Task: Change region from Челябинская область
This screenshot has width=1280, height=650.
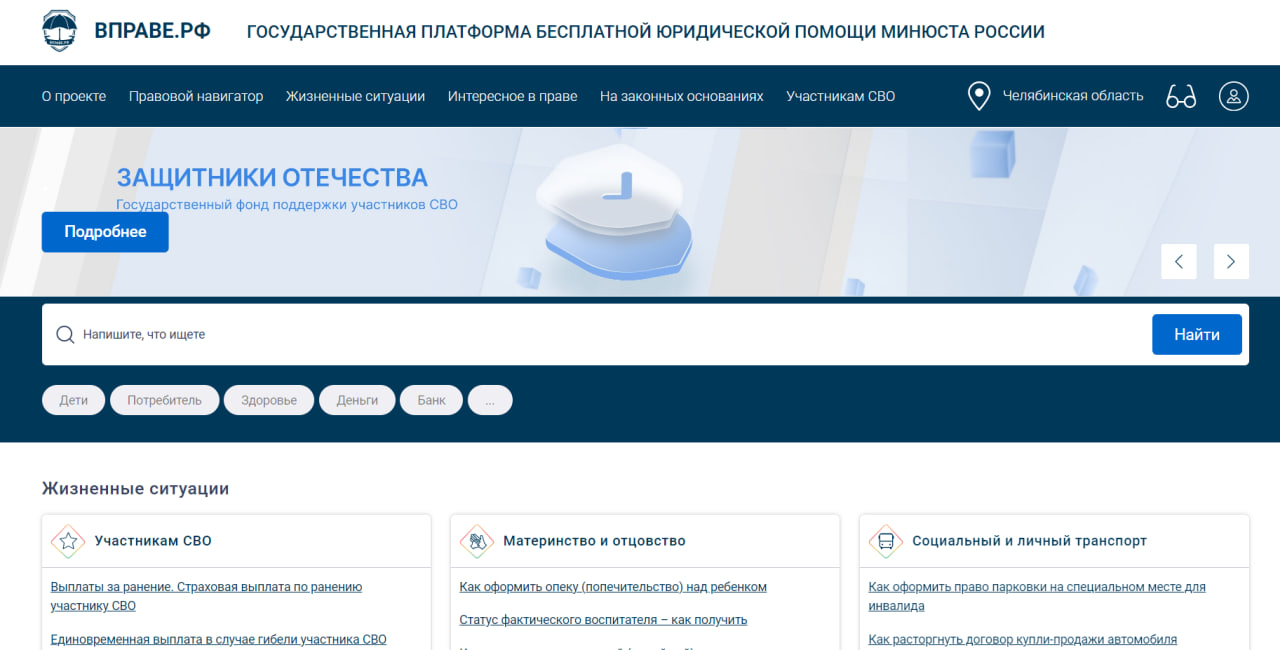Action: point(1072,96)
